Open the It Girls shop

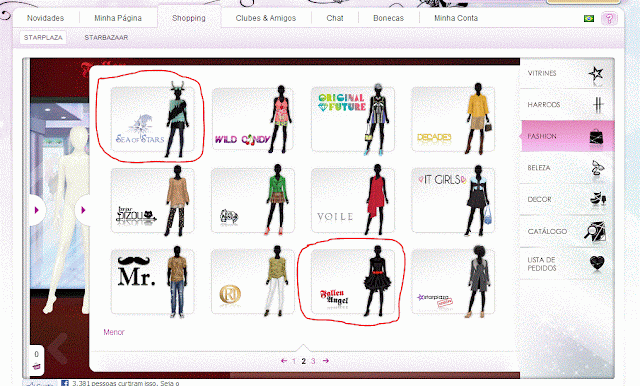[x=453, y=200]
